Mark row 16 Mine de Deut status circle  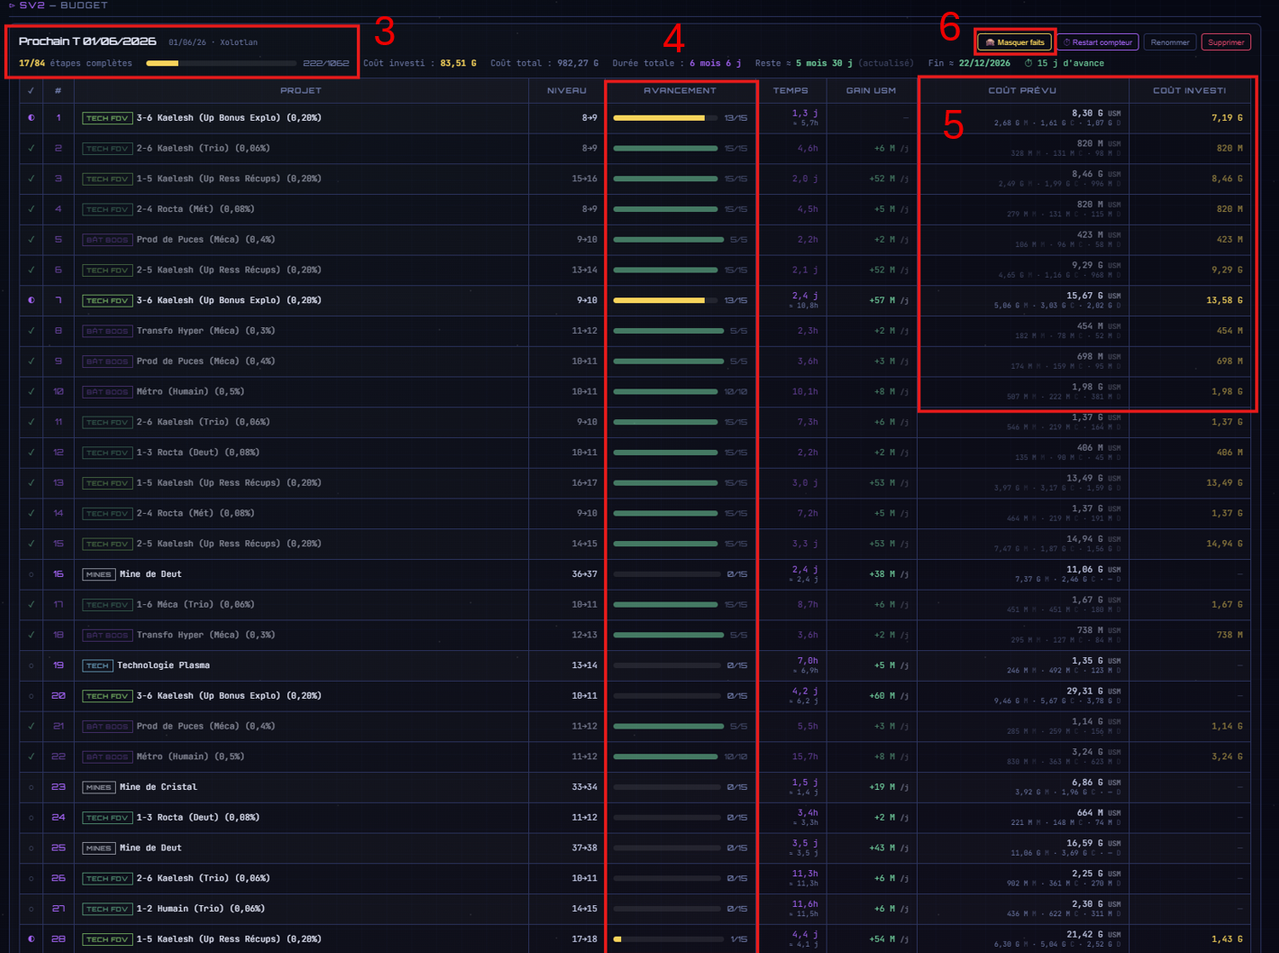coord(31,574)
